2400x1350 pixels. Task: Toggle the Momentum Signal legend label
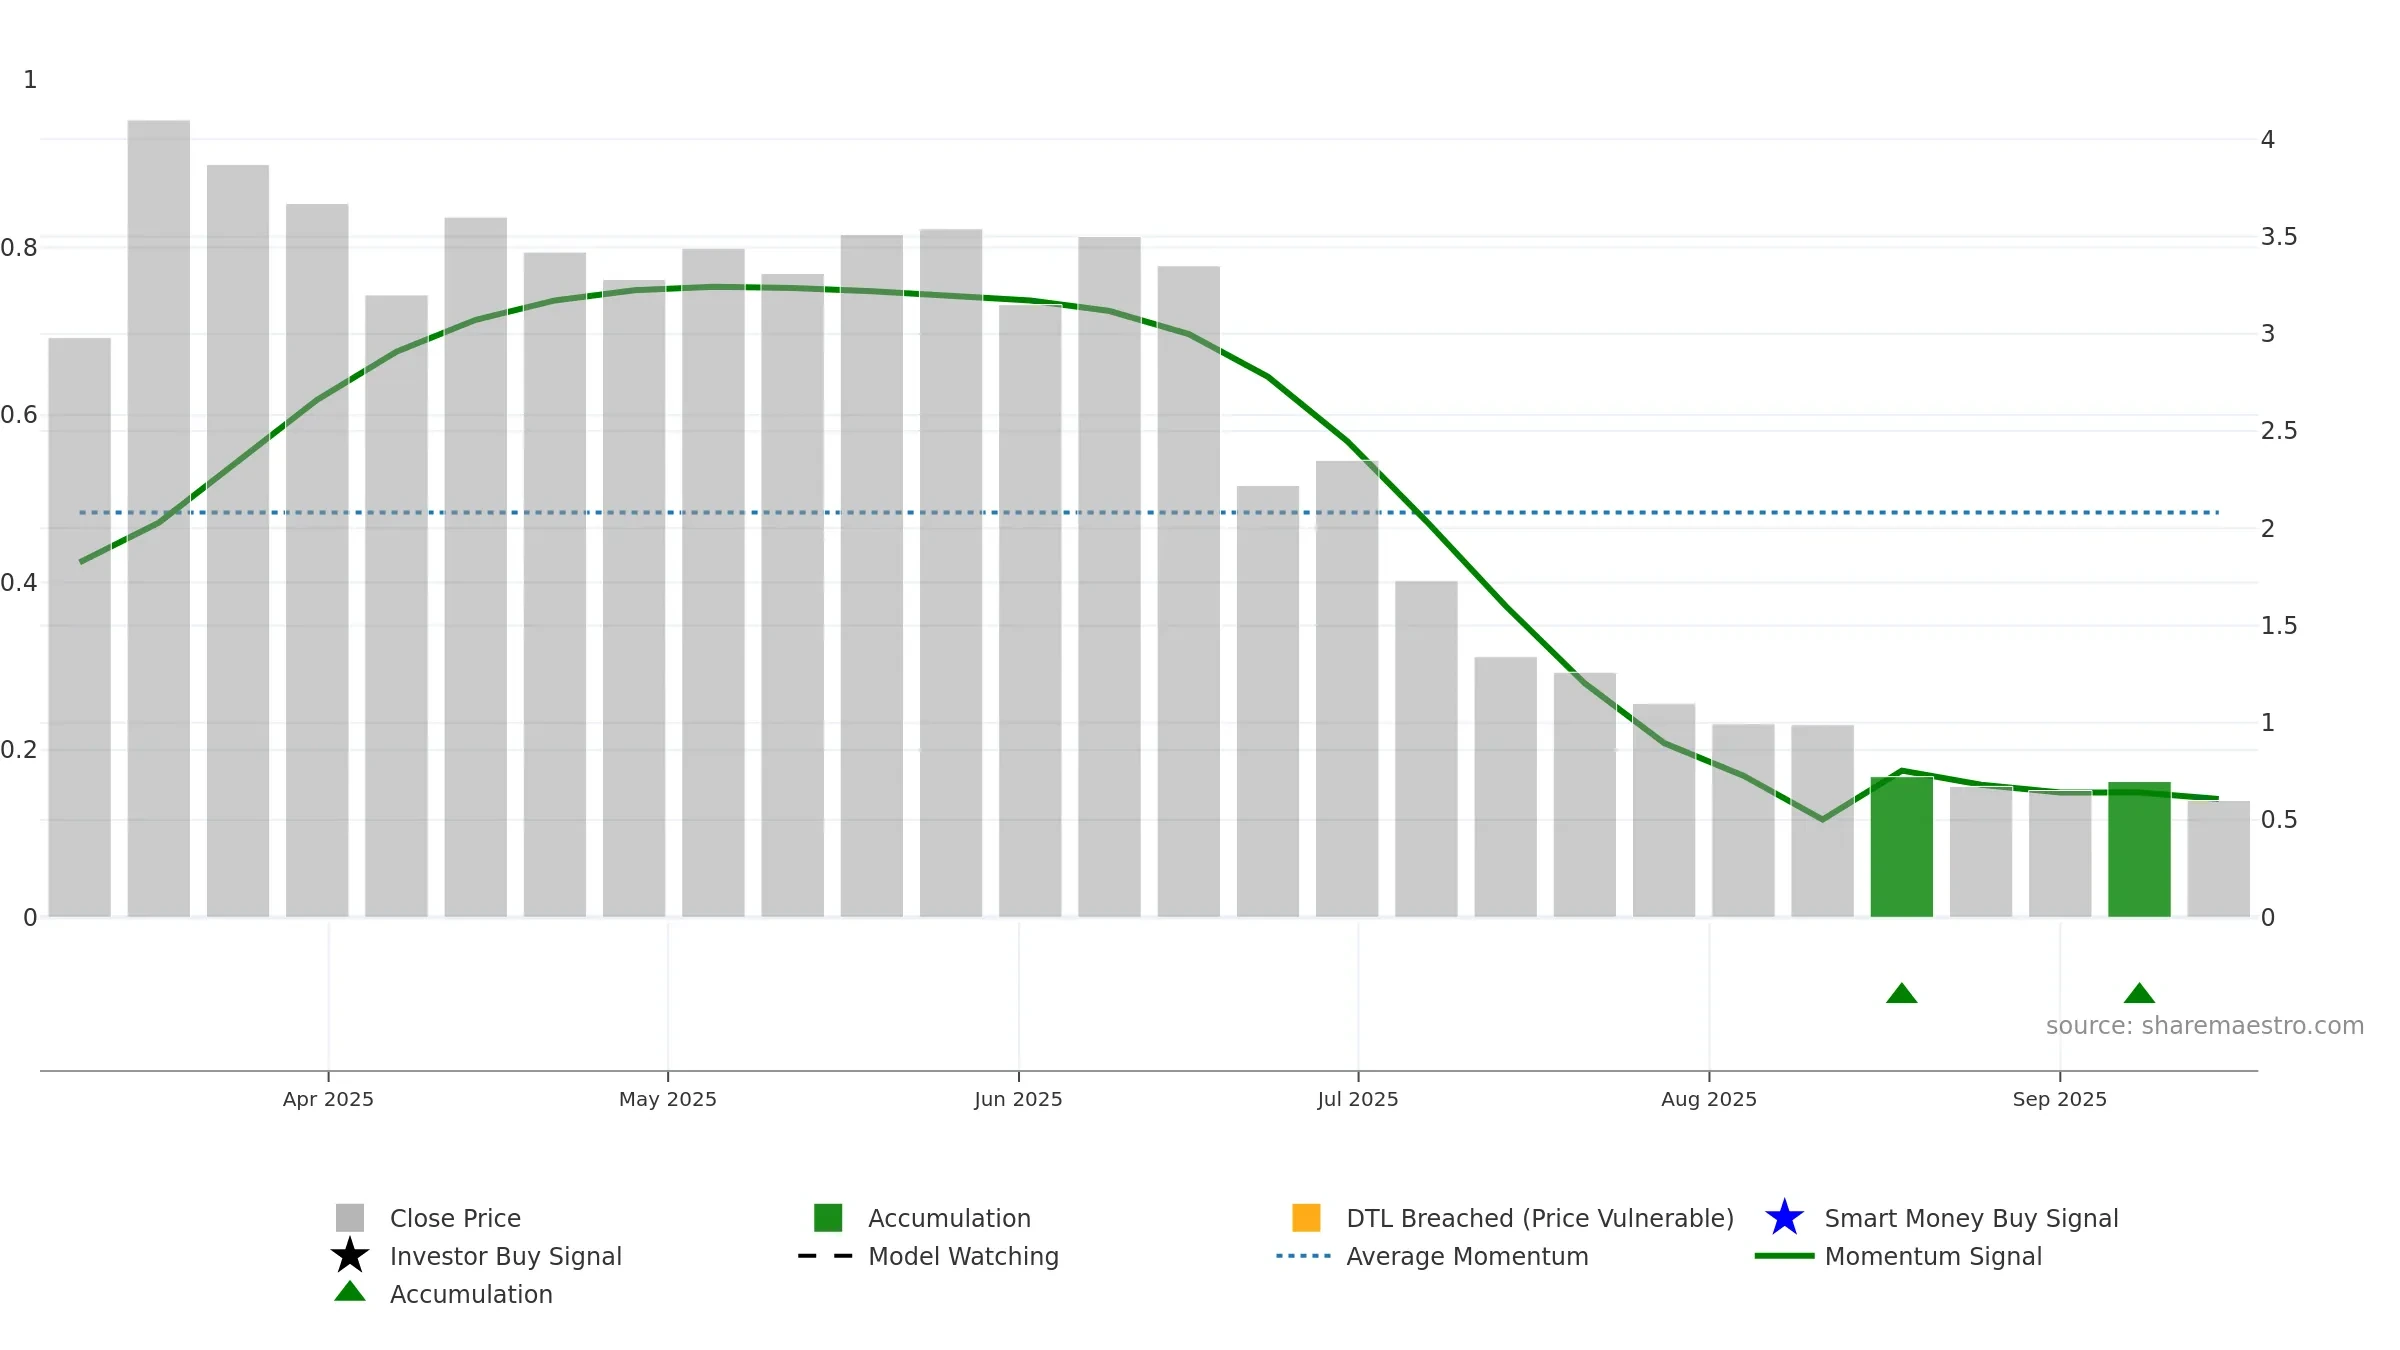(x=1933, y=1256)
